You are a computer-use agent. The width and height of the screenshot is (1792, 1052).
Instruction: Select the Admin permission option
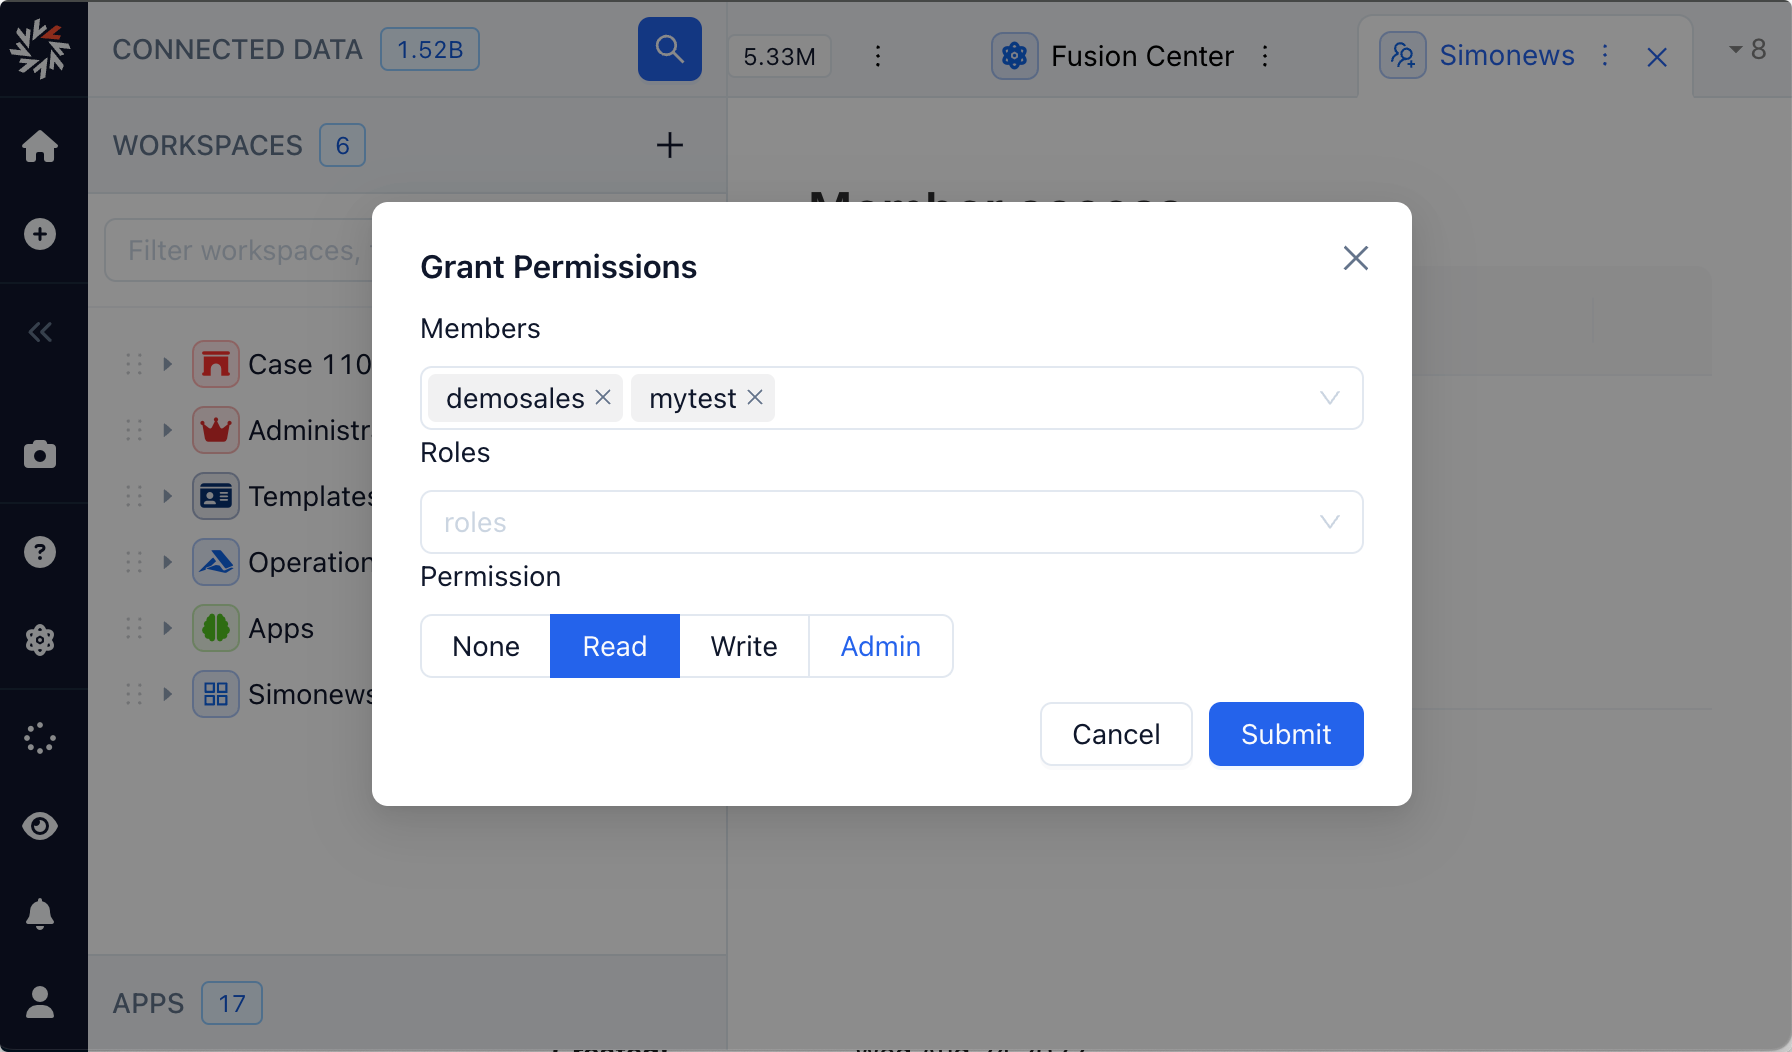click(x=880, y=646)
